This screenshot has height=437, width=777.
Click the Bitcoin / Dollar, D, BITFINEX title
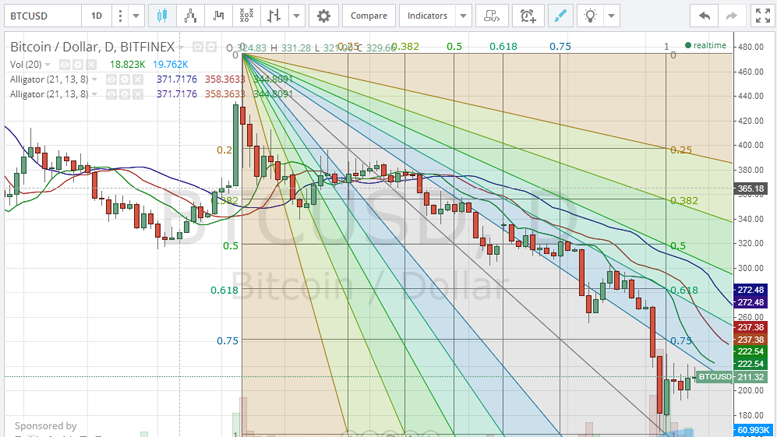92,47
